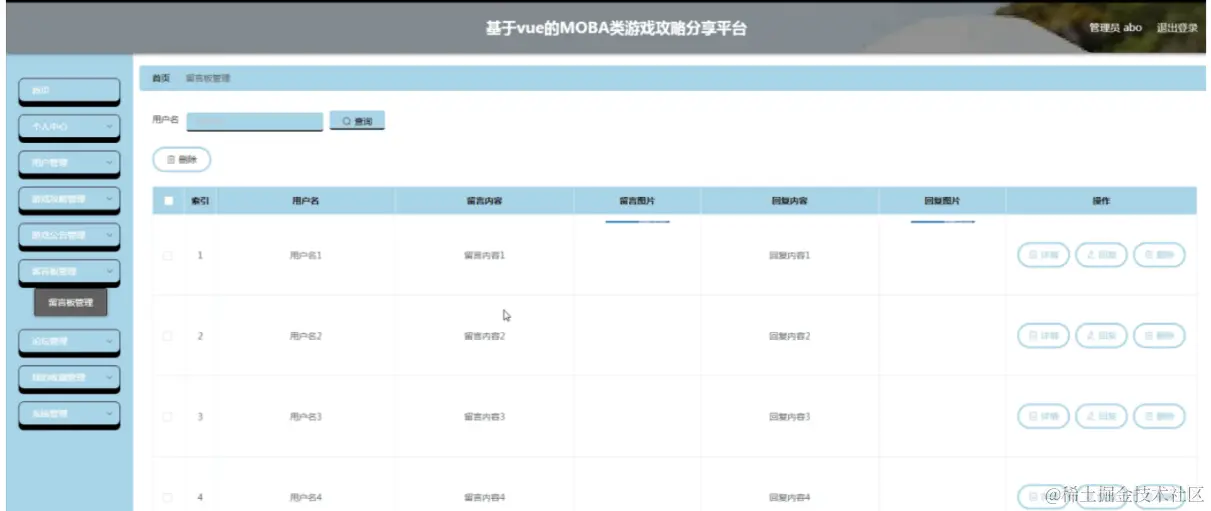Screen dimensions: 1211x511
Task: Open 详情 for row 用户名1
Action: 1044,255
